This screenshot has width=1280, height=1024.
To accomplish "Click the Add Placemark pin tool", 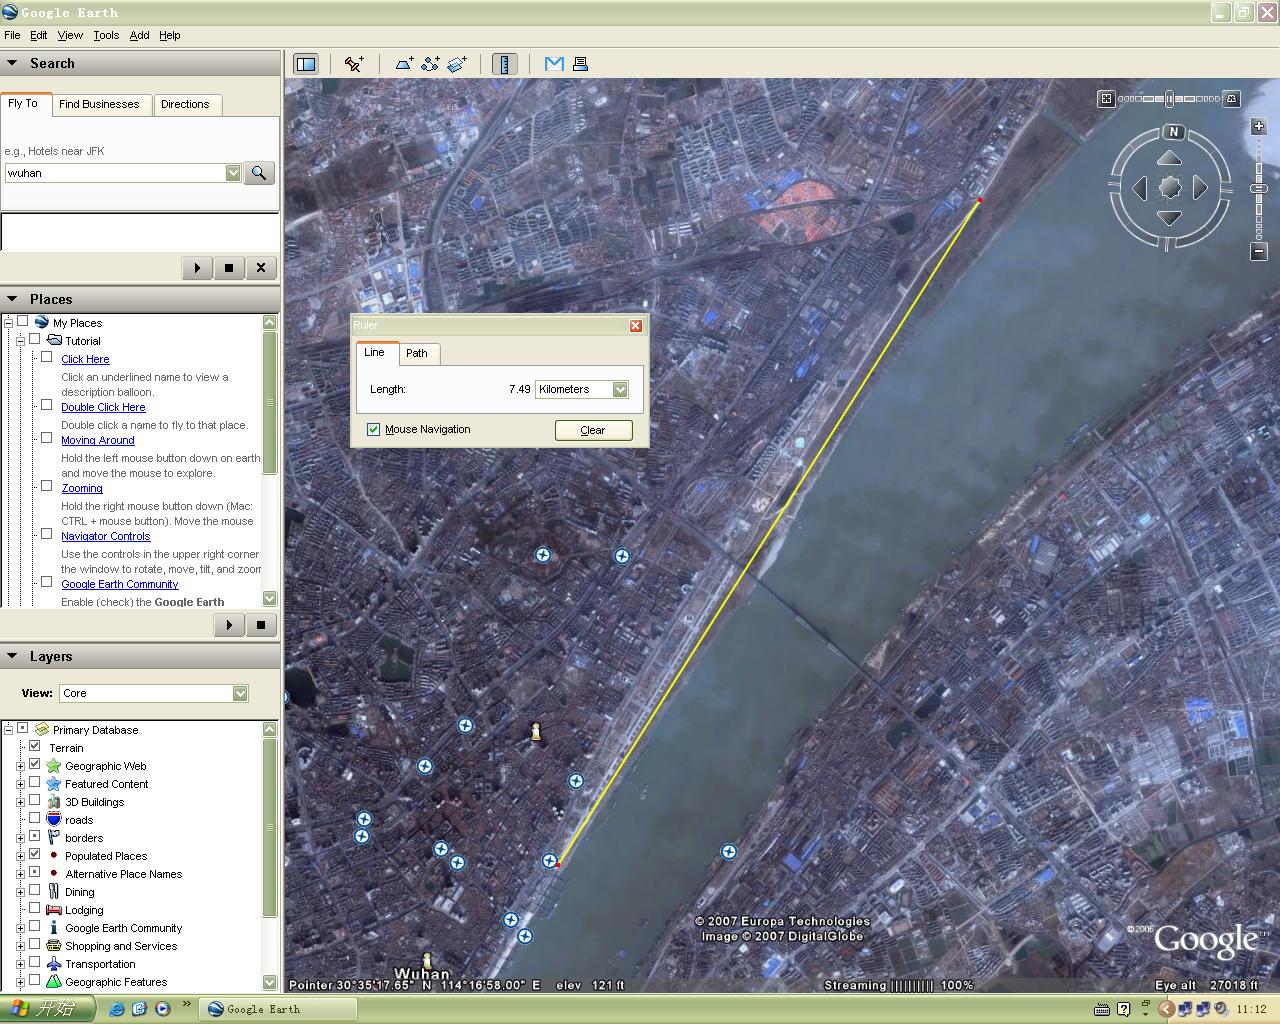I will [x=354, y=64].
